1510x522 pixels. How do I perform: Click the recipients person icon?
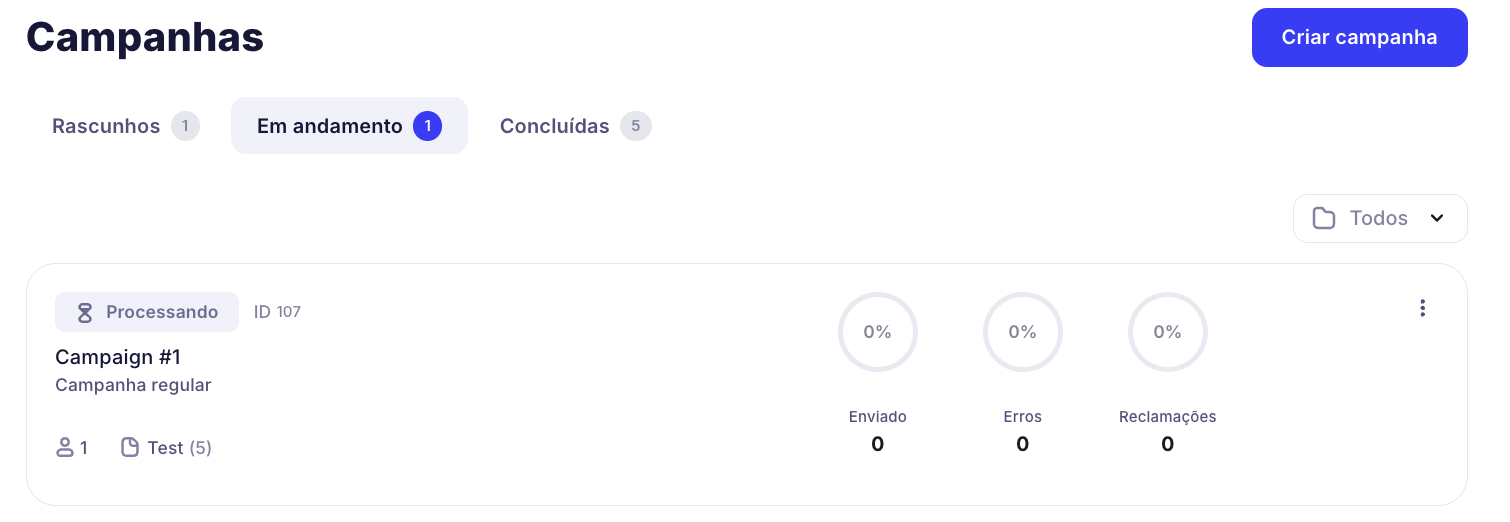click(x=65, y=448)
